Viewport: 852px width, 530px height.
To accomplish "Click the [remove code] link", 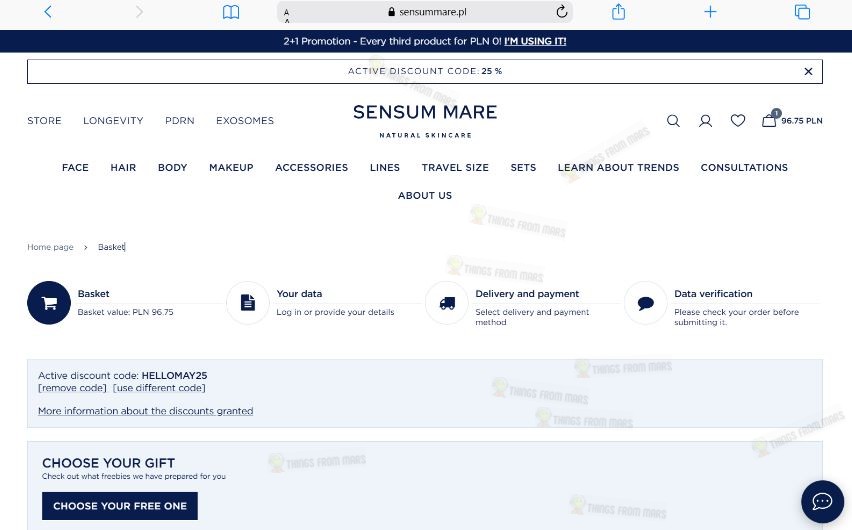I will (x=72, y=388).
